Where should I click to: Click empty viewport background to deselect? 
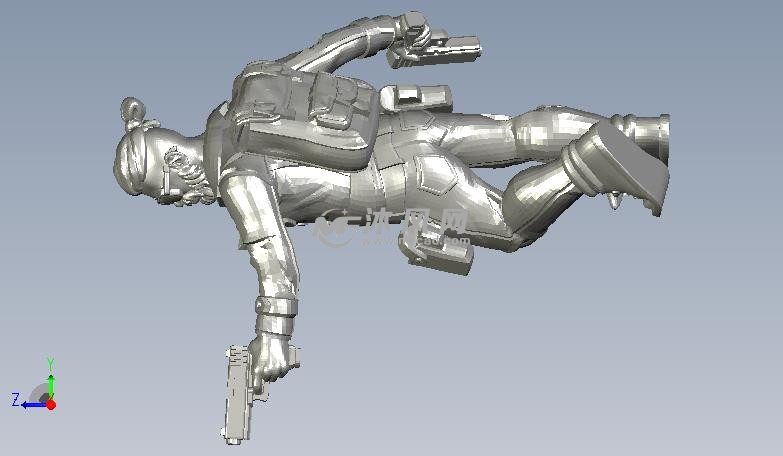(x=650, y=360)
